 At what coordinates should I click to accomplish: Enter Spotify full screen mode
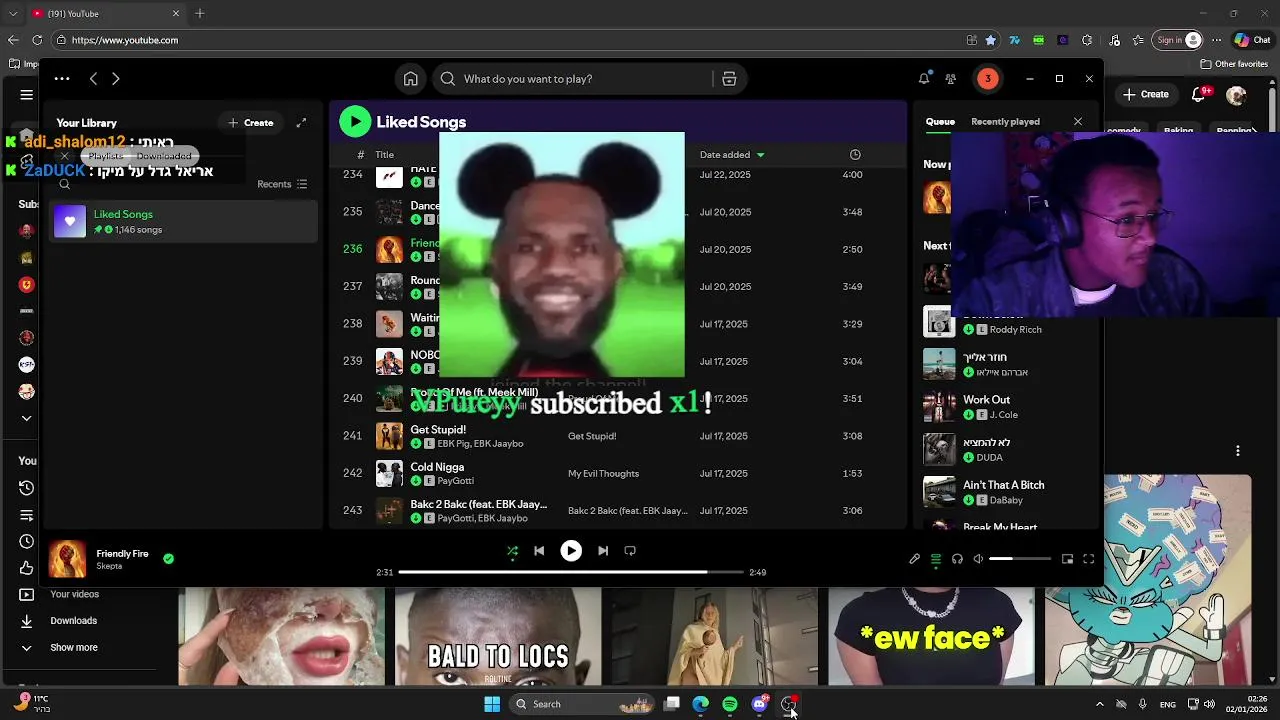(x=1088, y=559)
